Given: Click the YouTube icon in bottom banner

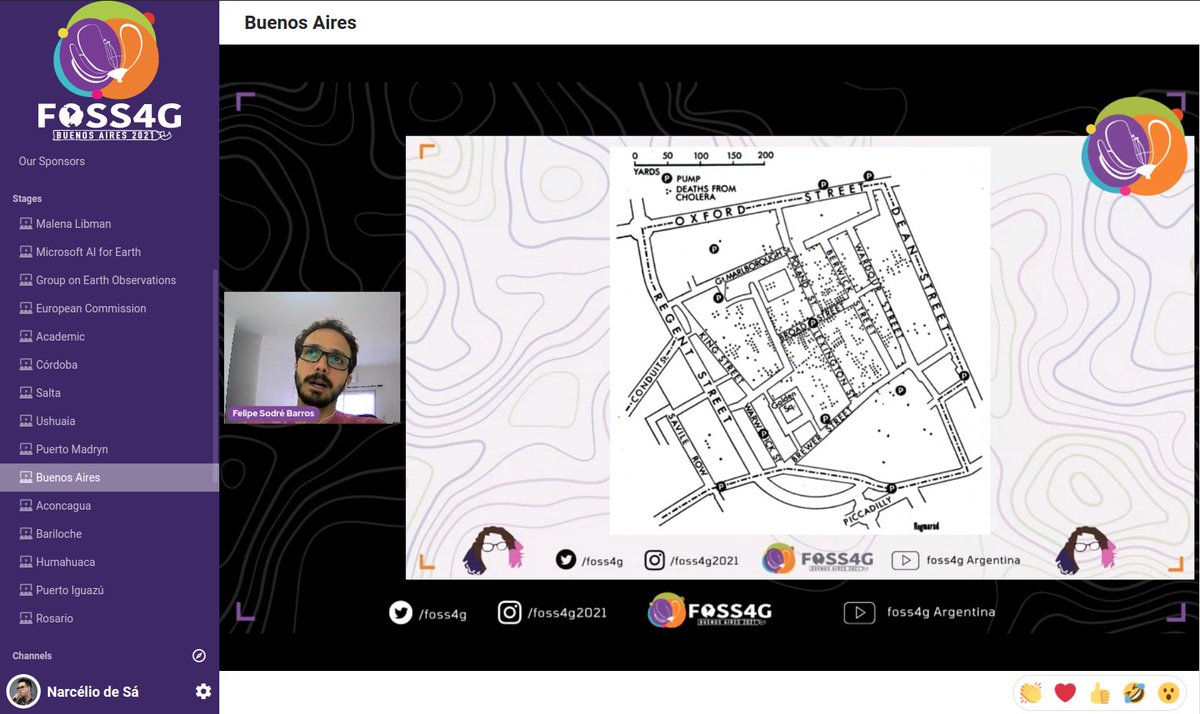Looking at the screenshot, I should pyautogui.click(x=859, y=613).
